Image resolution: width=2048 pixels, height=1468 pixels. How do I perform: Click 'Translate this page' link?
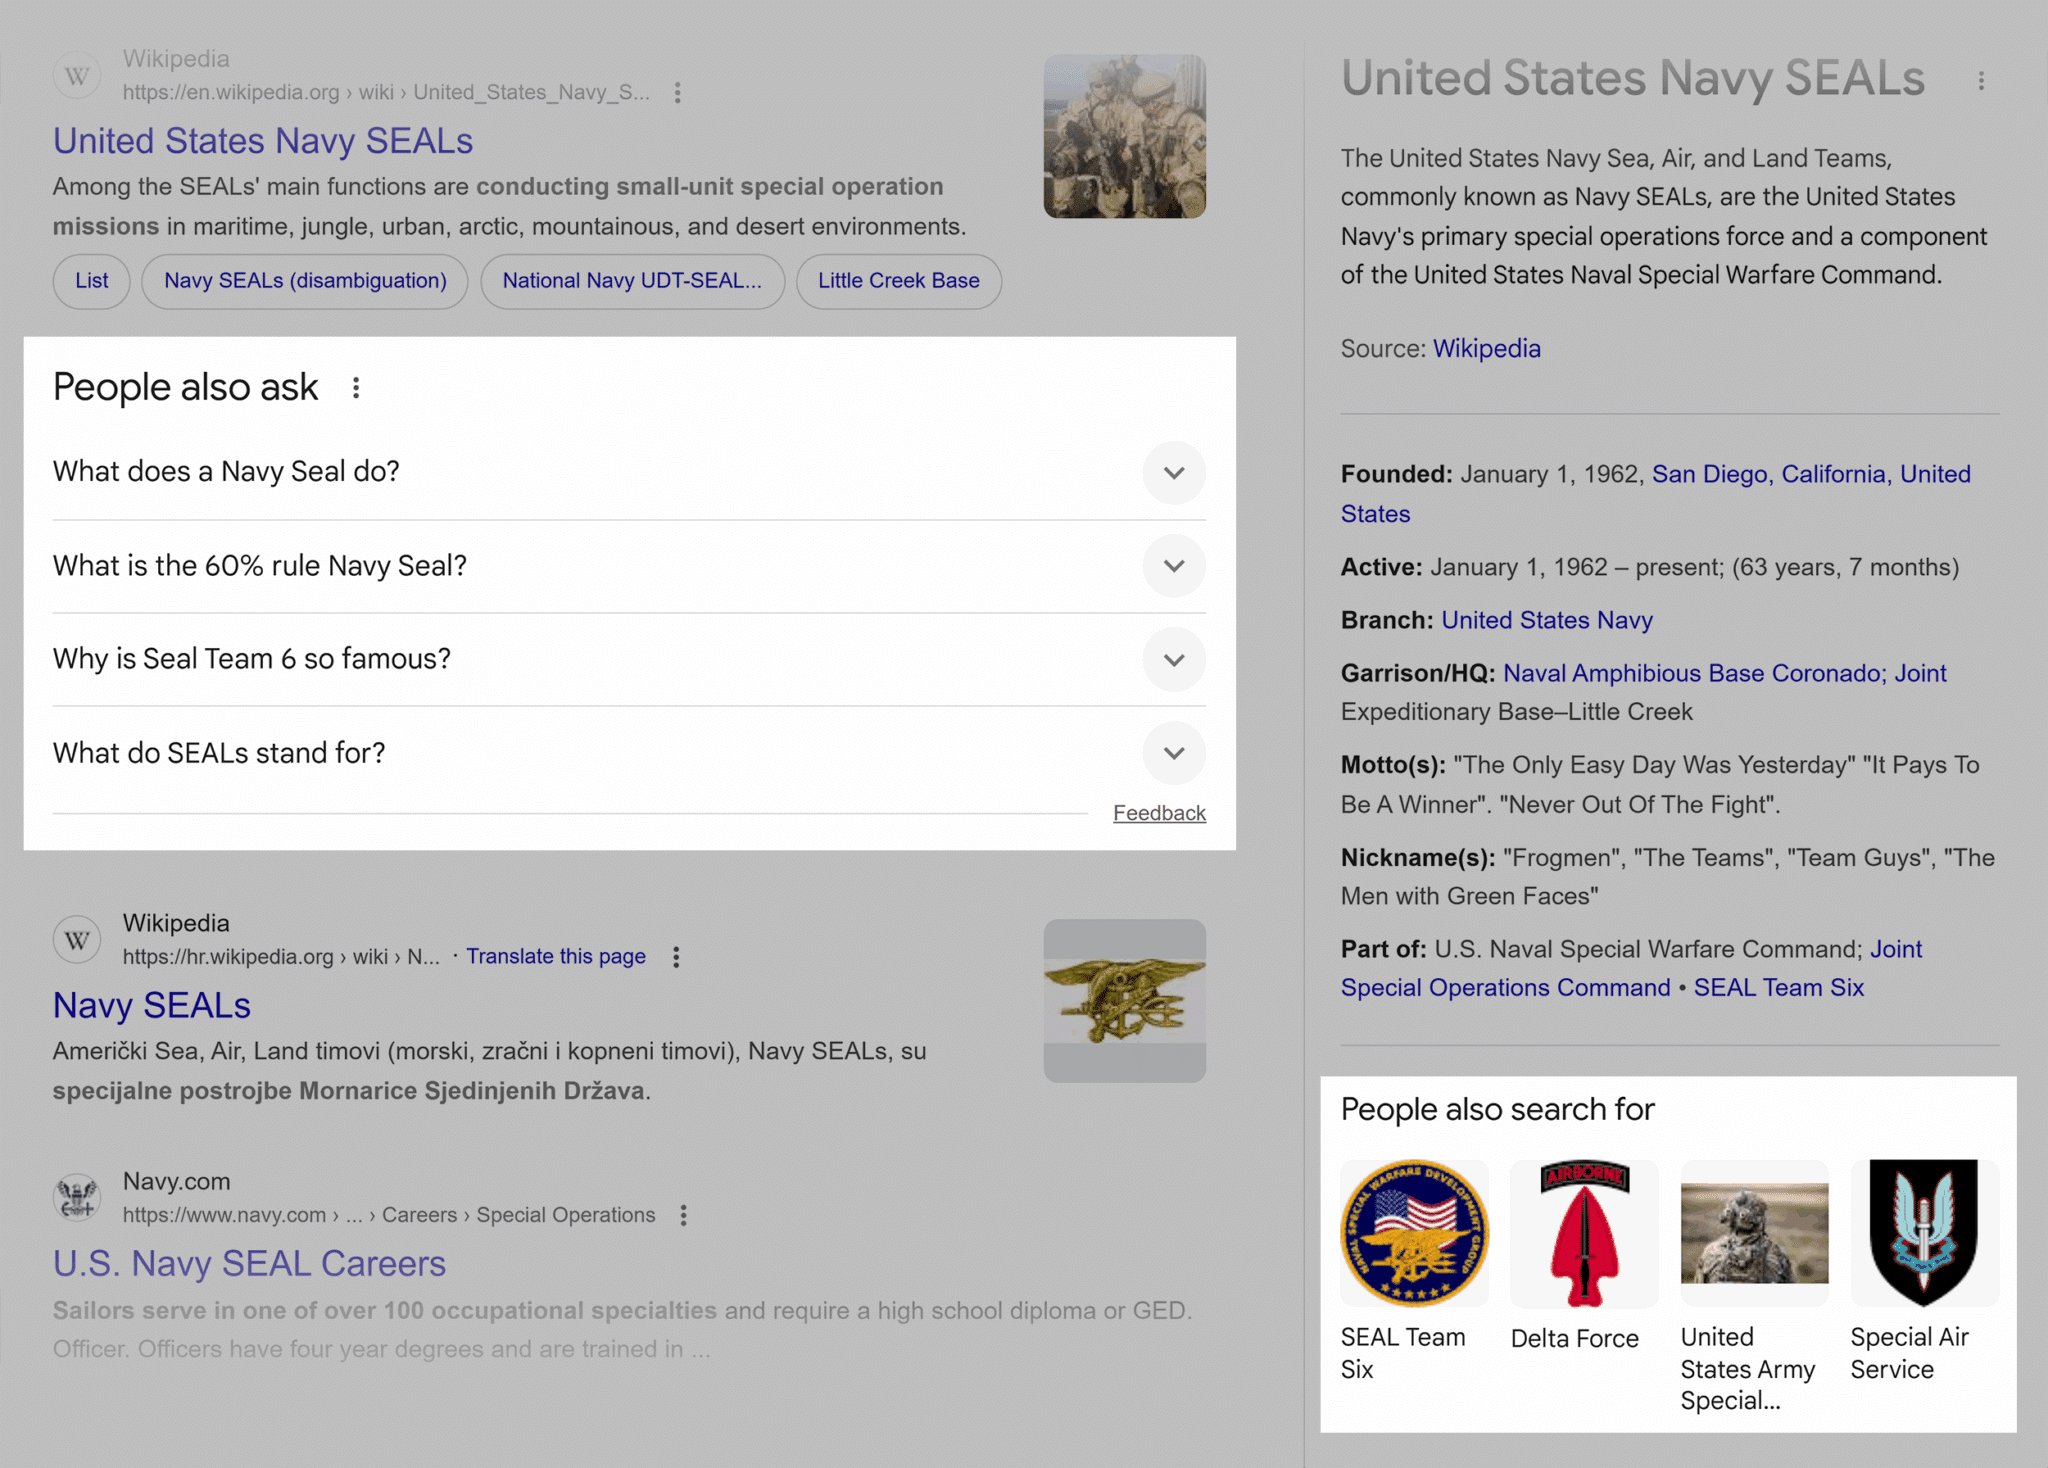pos(556,957)
